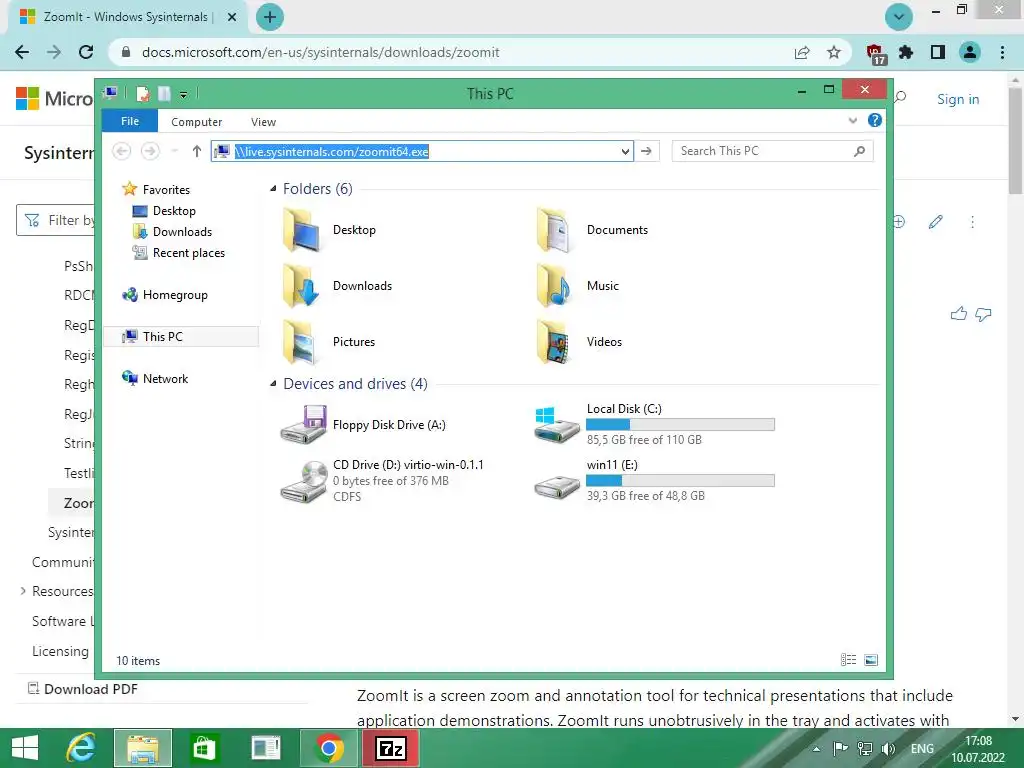Click Sign in link on webpage
The image size is (1024, 768).
coord(958,99)
